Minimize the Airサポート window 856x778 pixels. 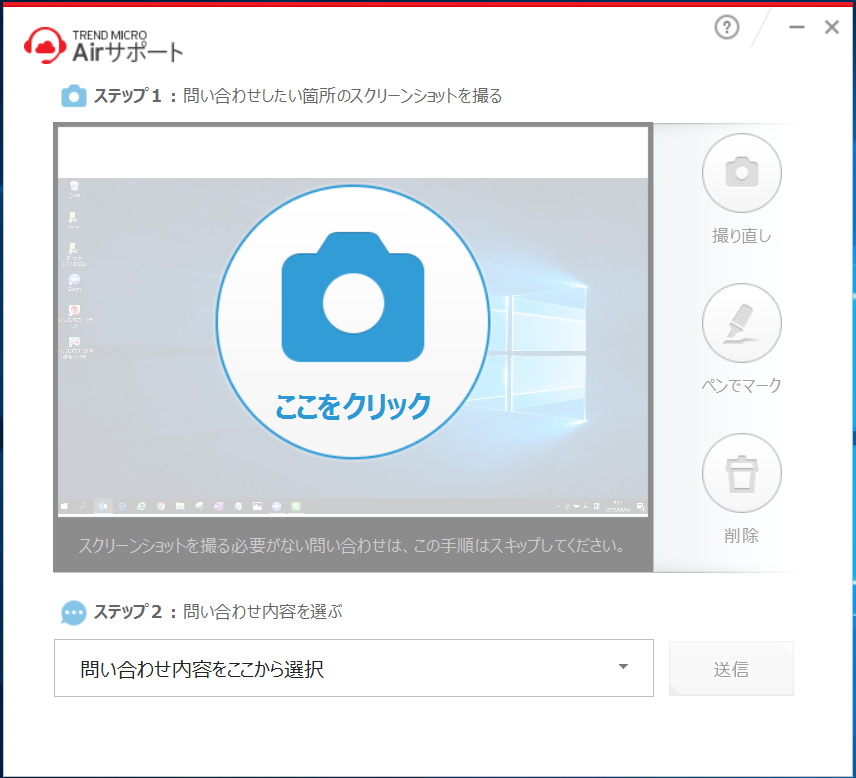coord(797,28)
